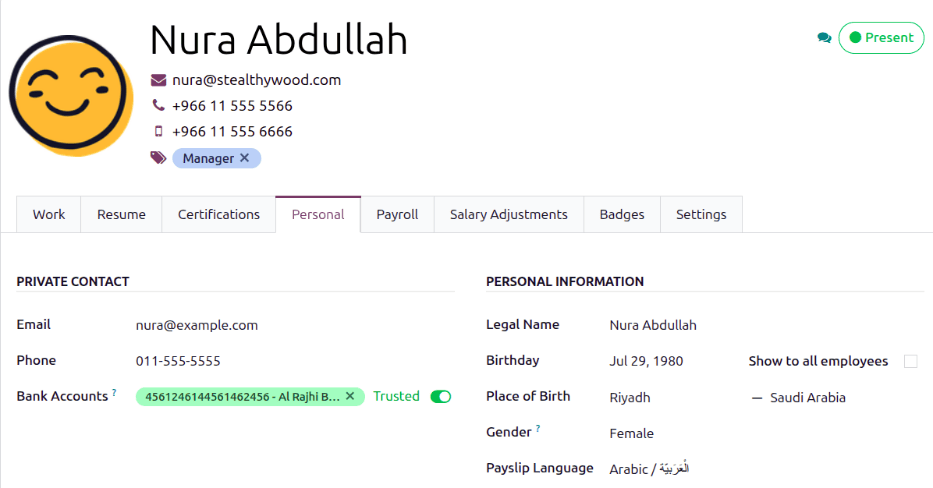The image size is (933, 488).
Task: Remove the Al Rajhi bank account tag
Action: (x=350, y=396)
